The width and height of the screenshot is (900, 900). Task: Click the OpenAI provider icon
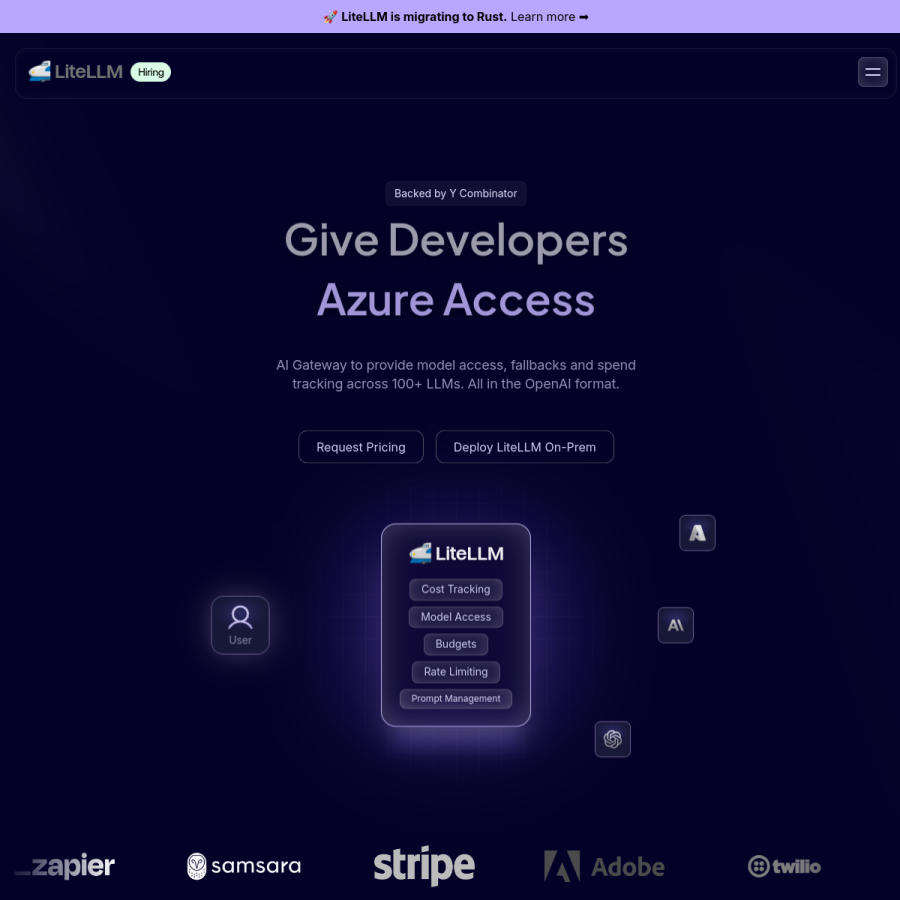click(612, 739)
